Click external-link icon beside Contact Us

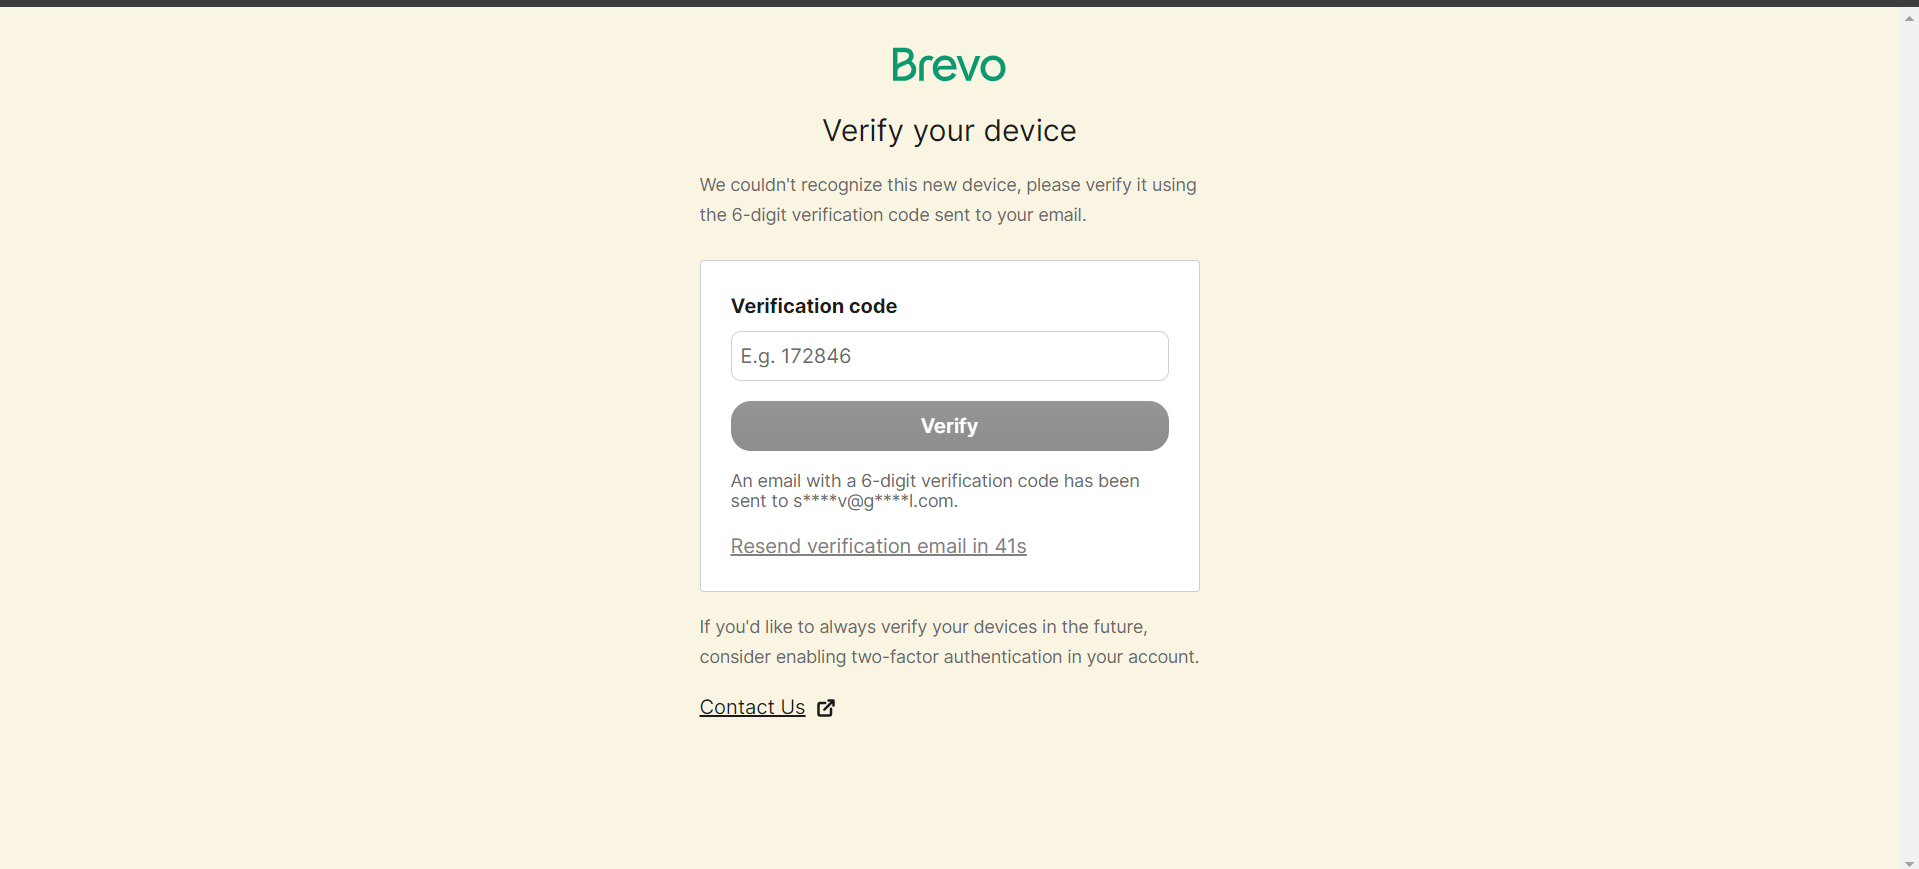(x=826, y=708)
